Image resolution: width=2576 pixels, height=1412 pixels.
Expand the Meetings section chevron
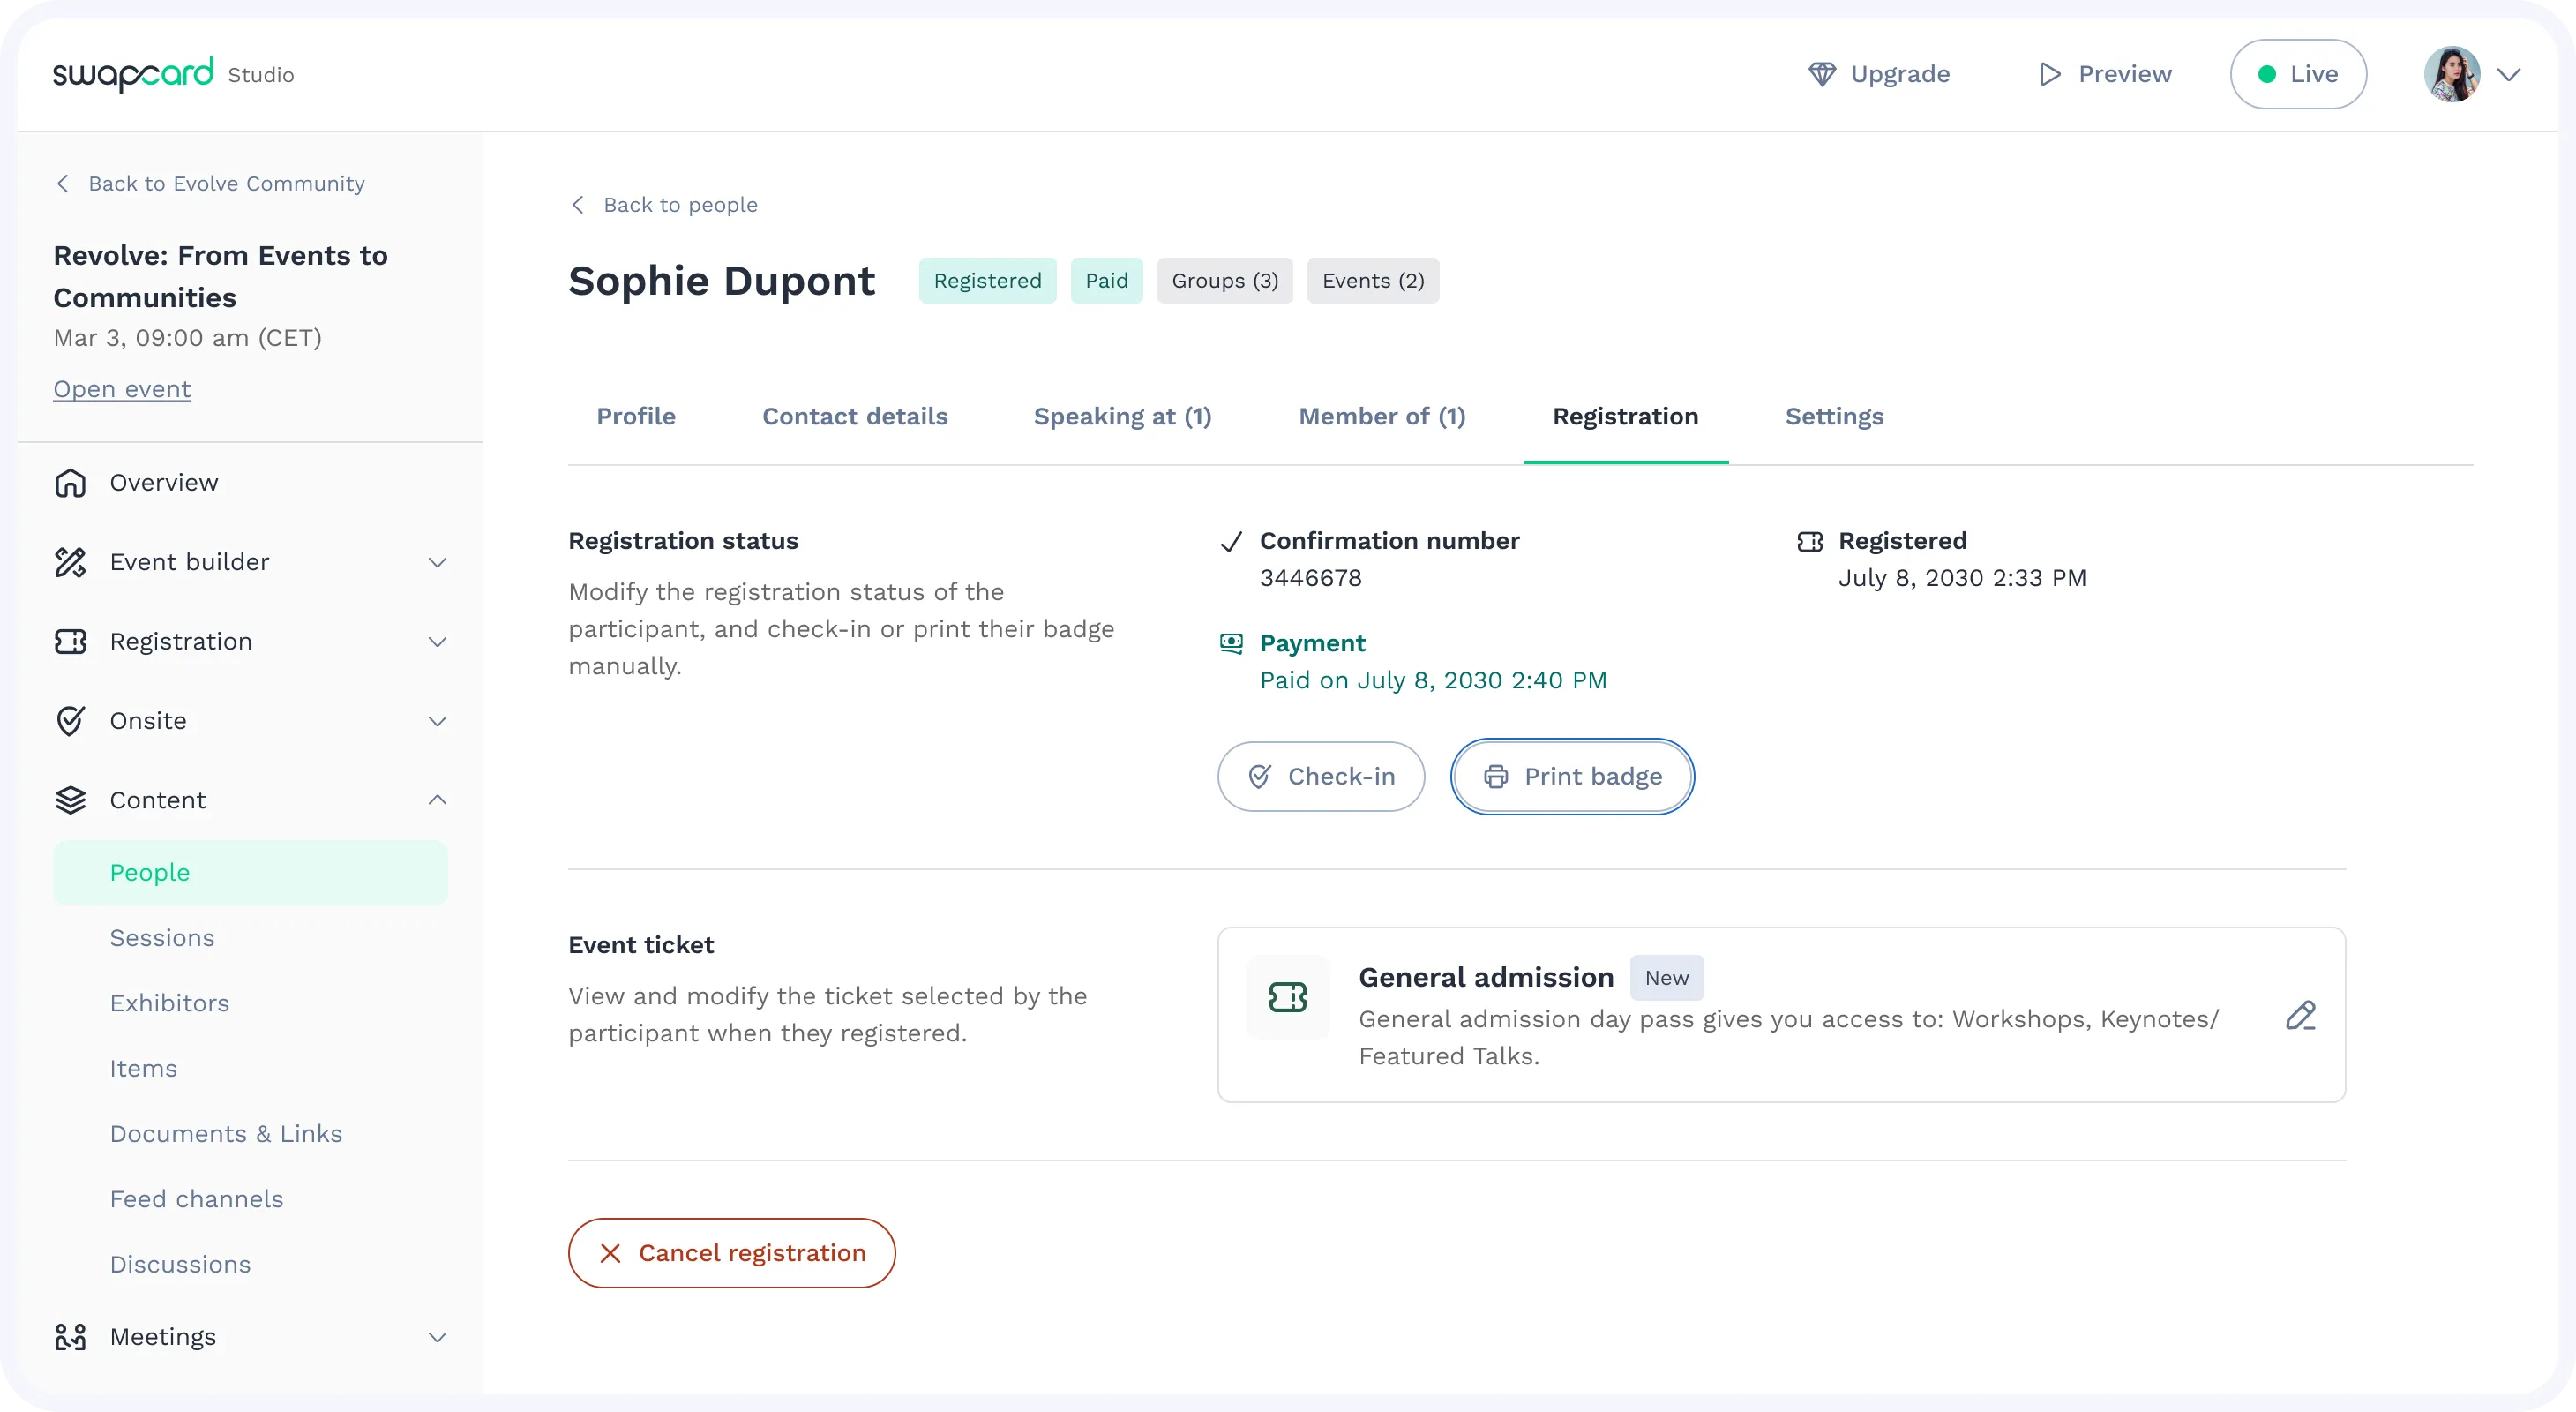(x=437, y=1337)
